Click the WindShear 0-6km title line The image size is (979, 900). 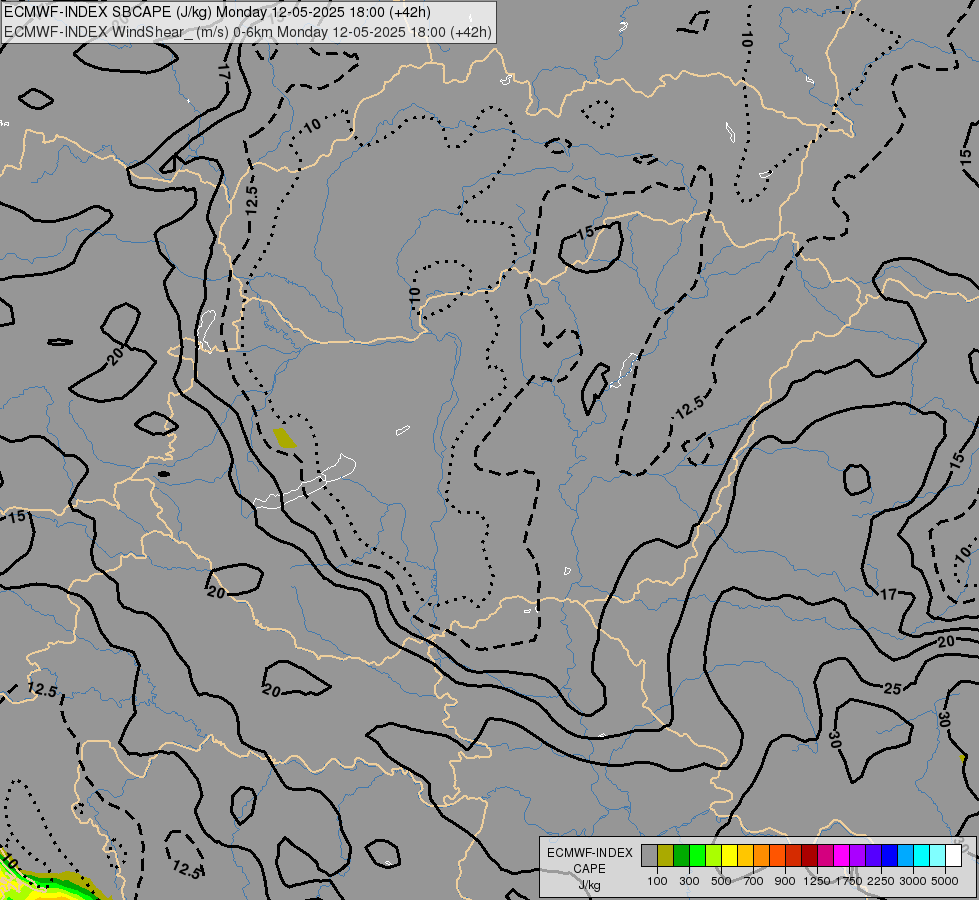tap(248, 32)
